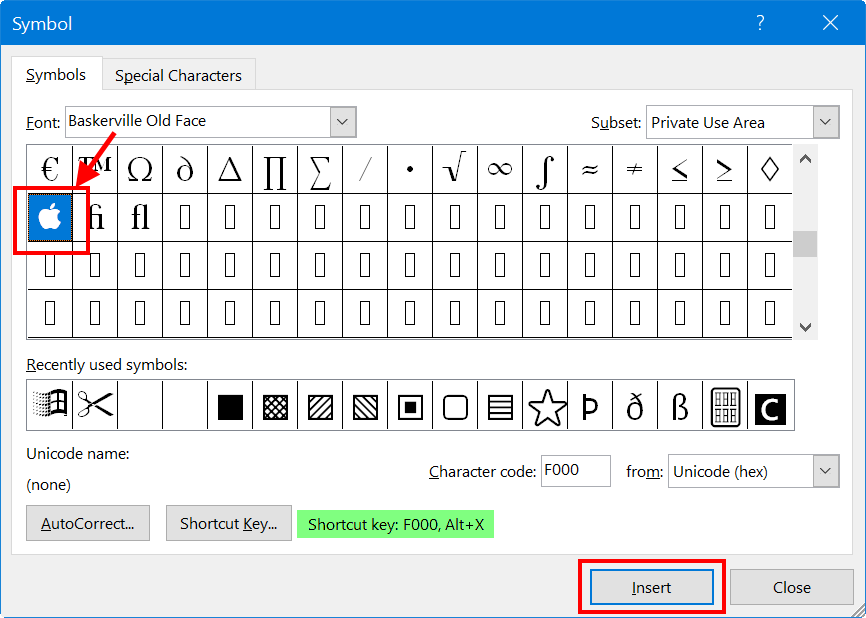
Task: Open the AutoCorrect options button
Action: click(88, 523)
